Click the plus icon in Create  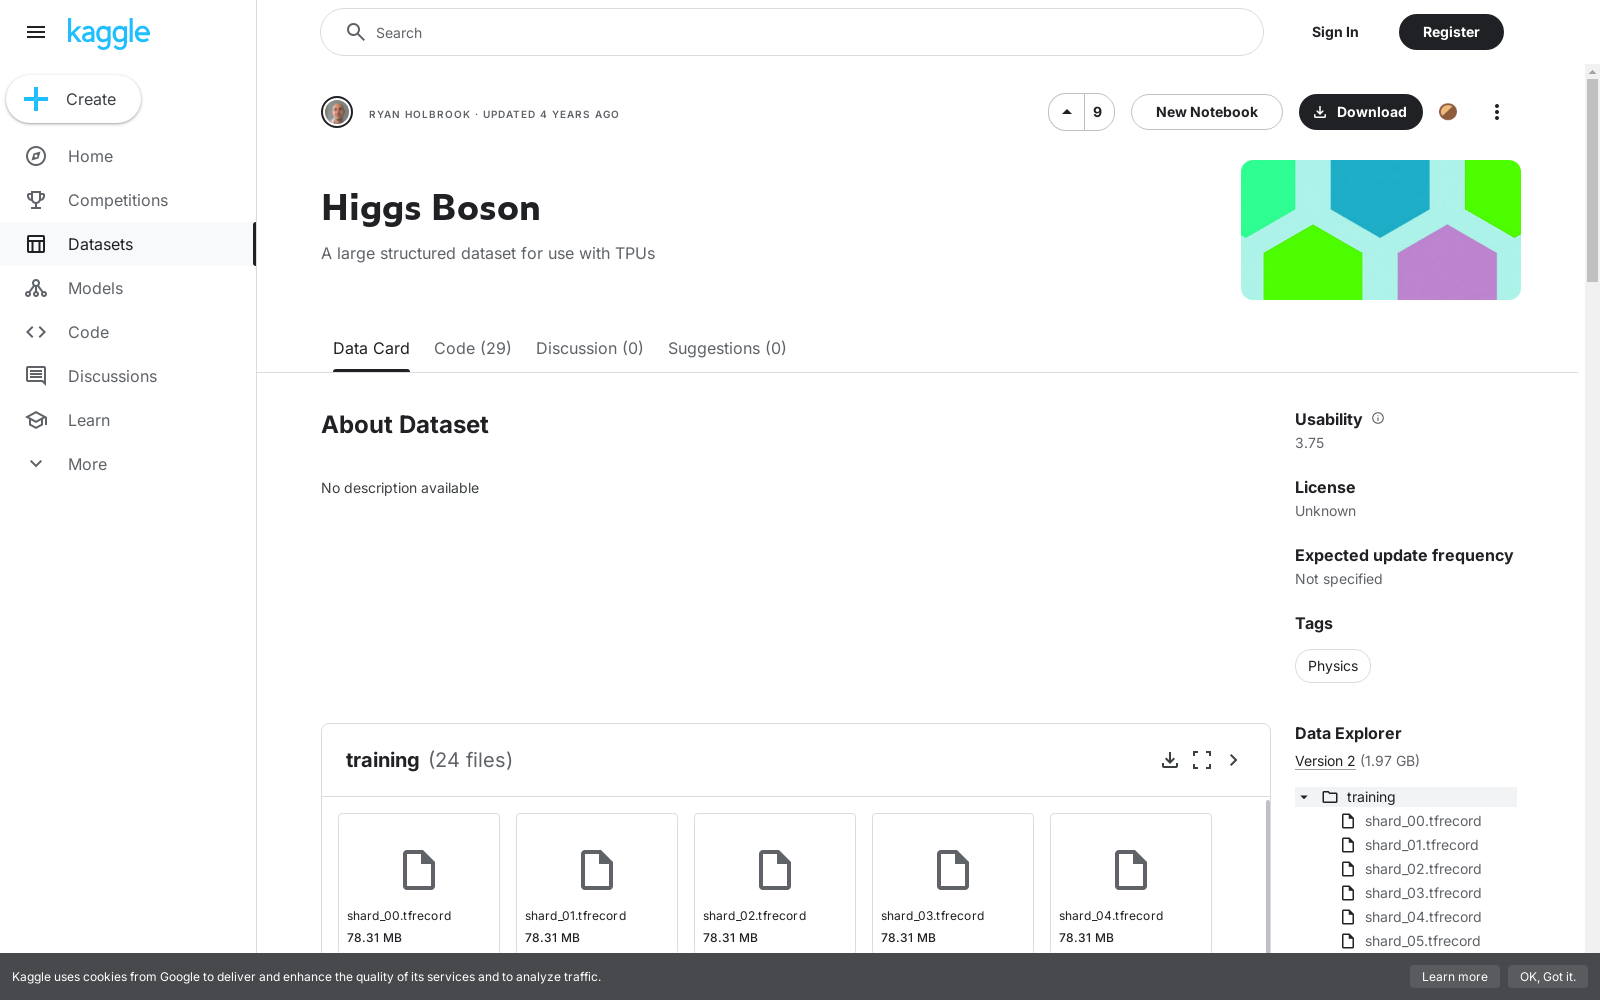pos(36,99)
